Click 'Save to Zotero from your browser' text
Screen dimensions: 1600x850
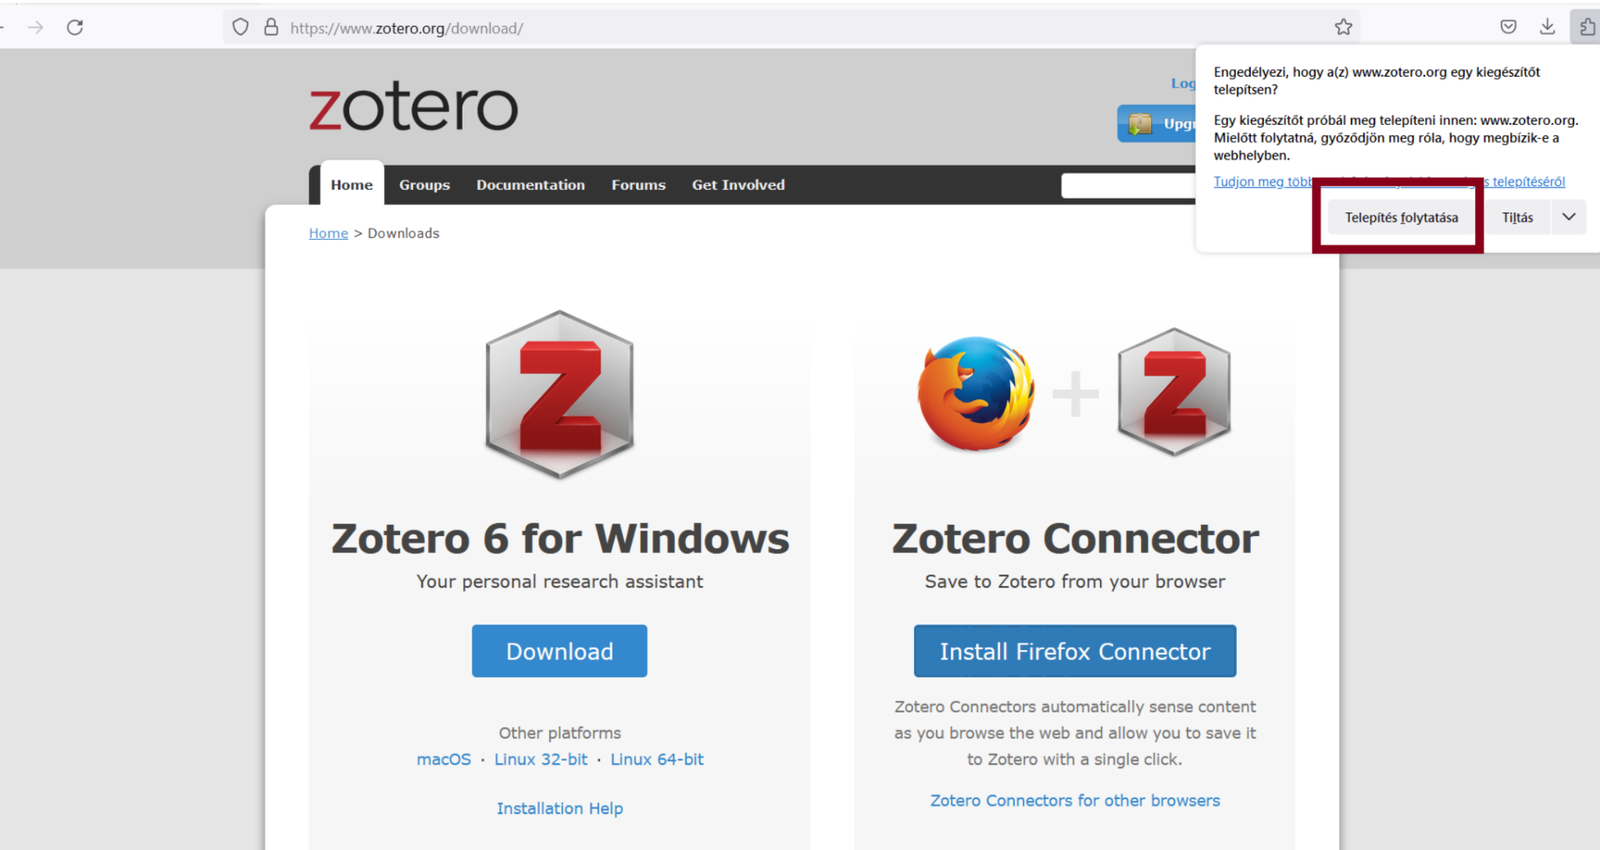[x=1075, y=581]
